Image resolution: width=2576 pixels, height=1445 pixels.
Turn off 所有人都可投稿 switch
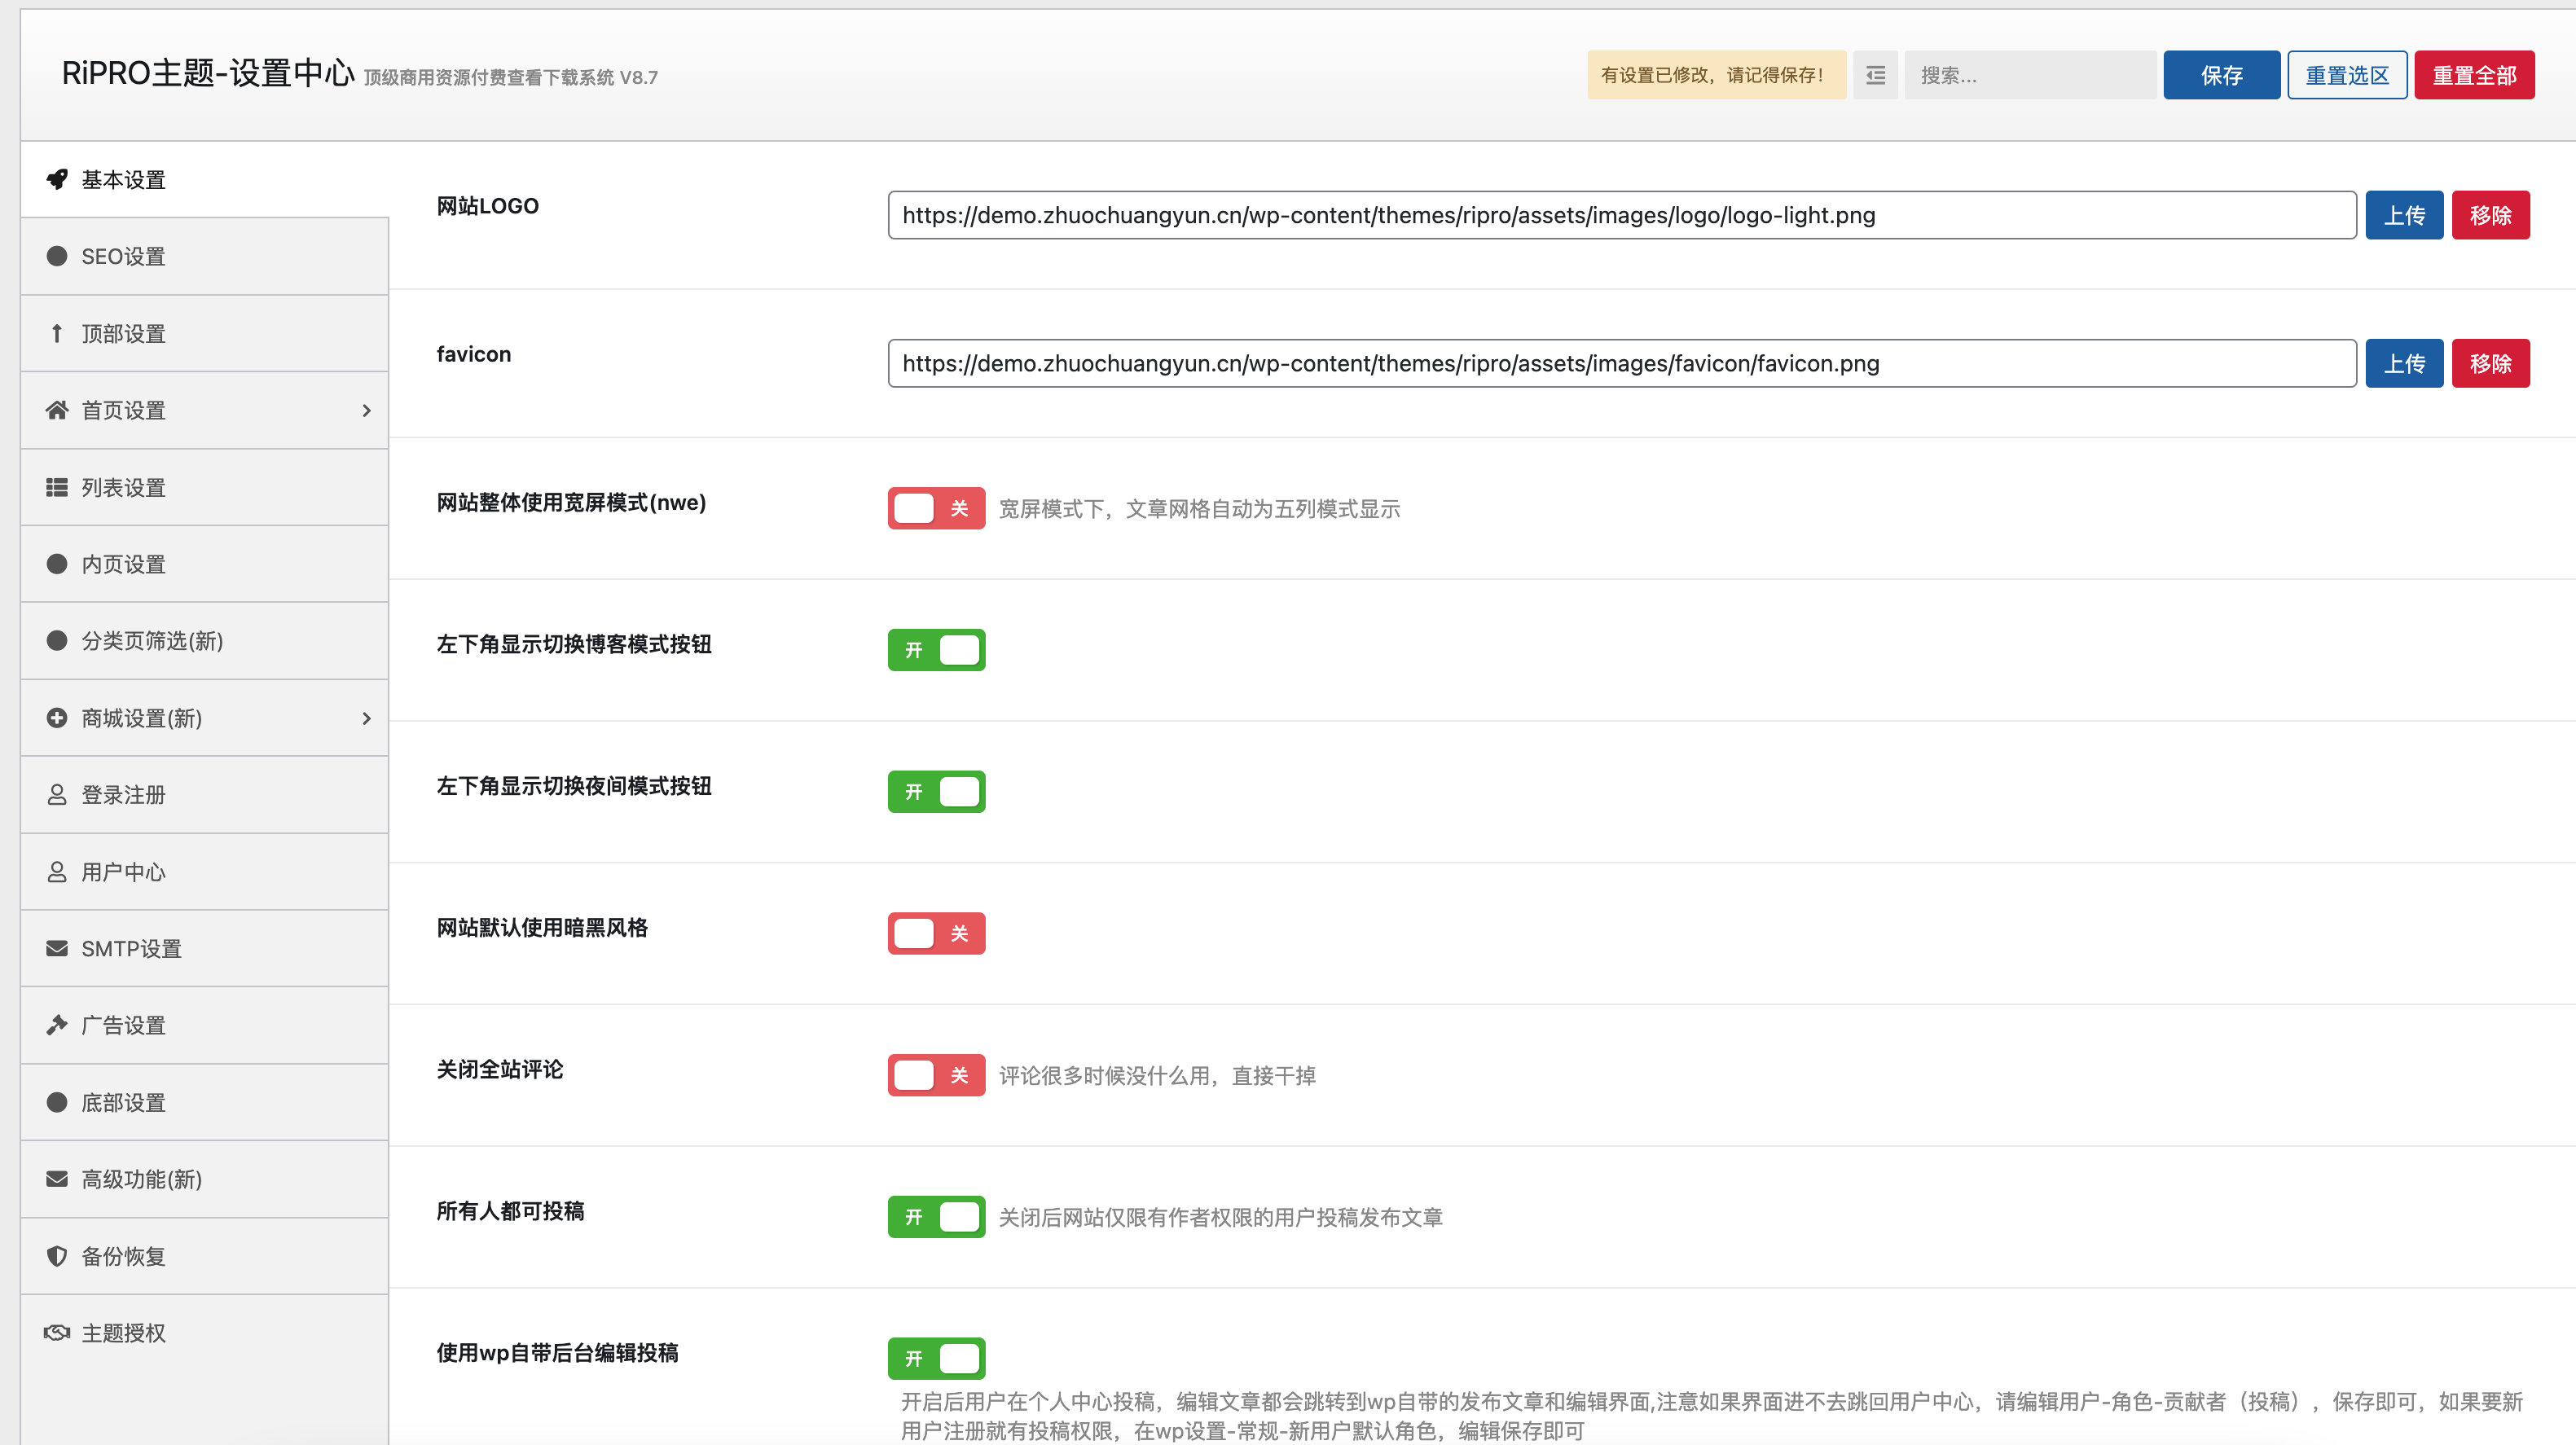936,1217
